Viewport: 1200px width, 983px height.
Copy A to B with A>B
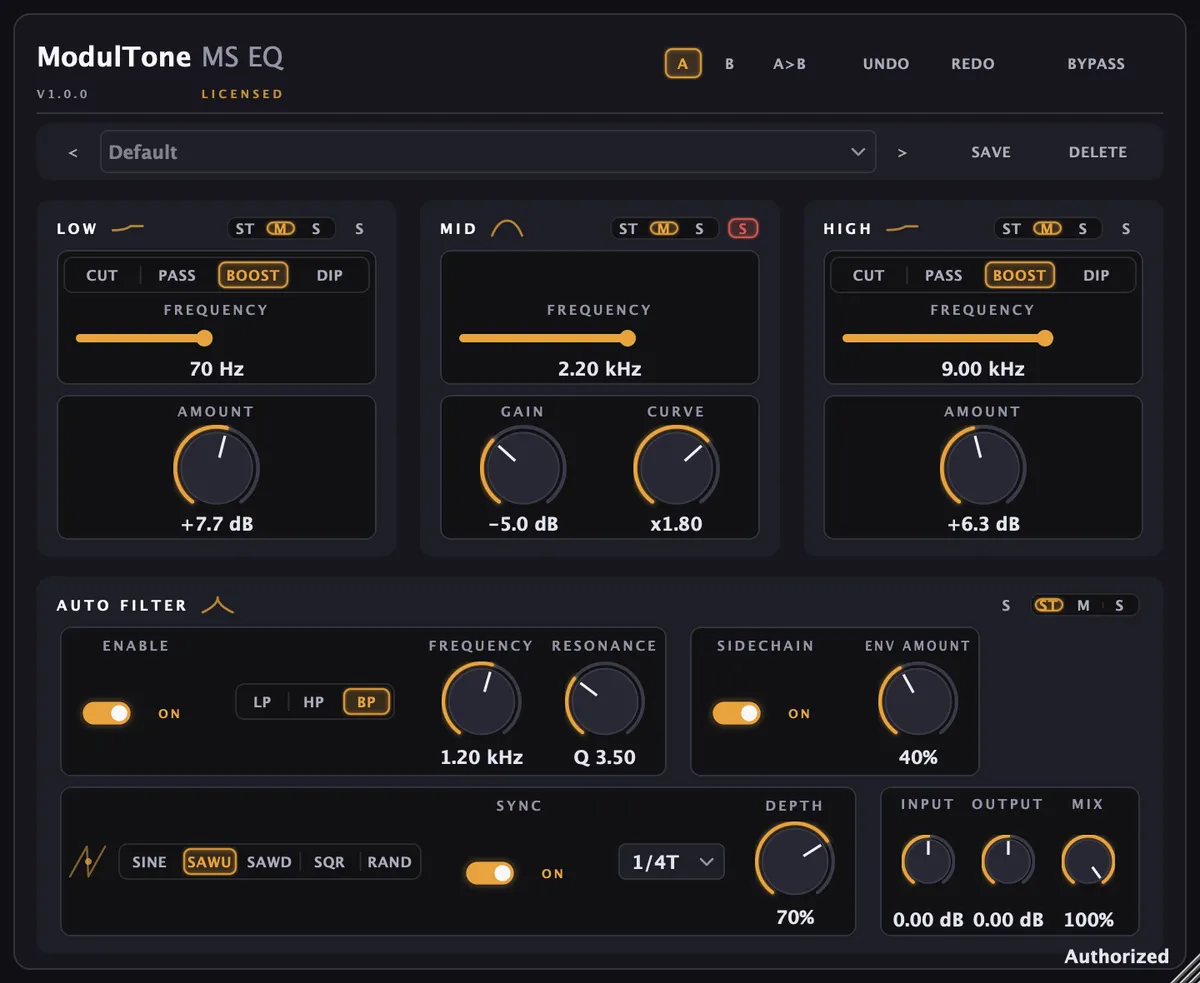(789, 64)
